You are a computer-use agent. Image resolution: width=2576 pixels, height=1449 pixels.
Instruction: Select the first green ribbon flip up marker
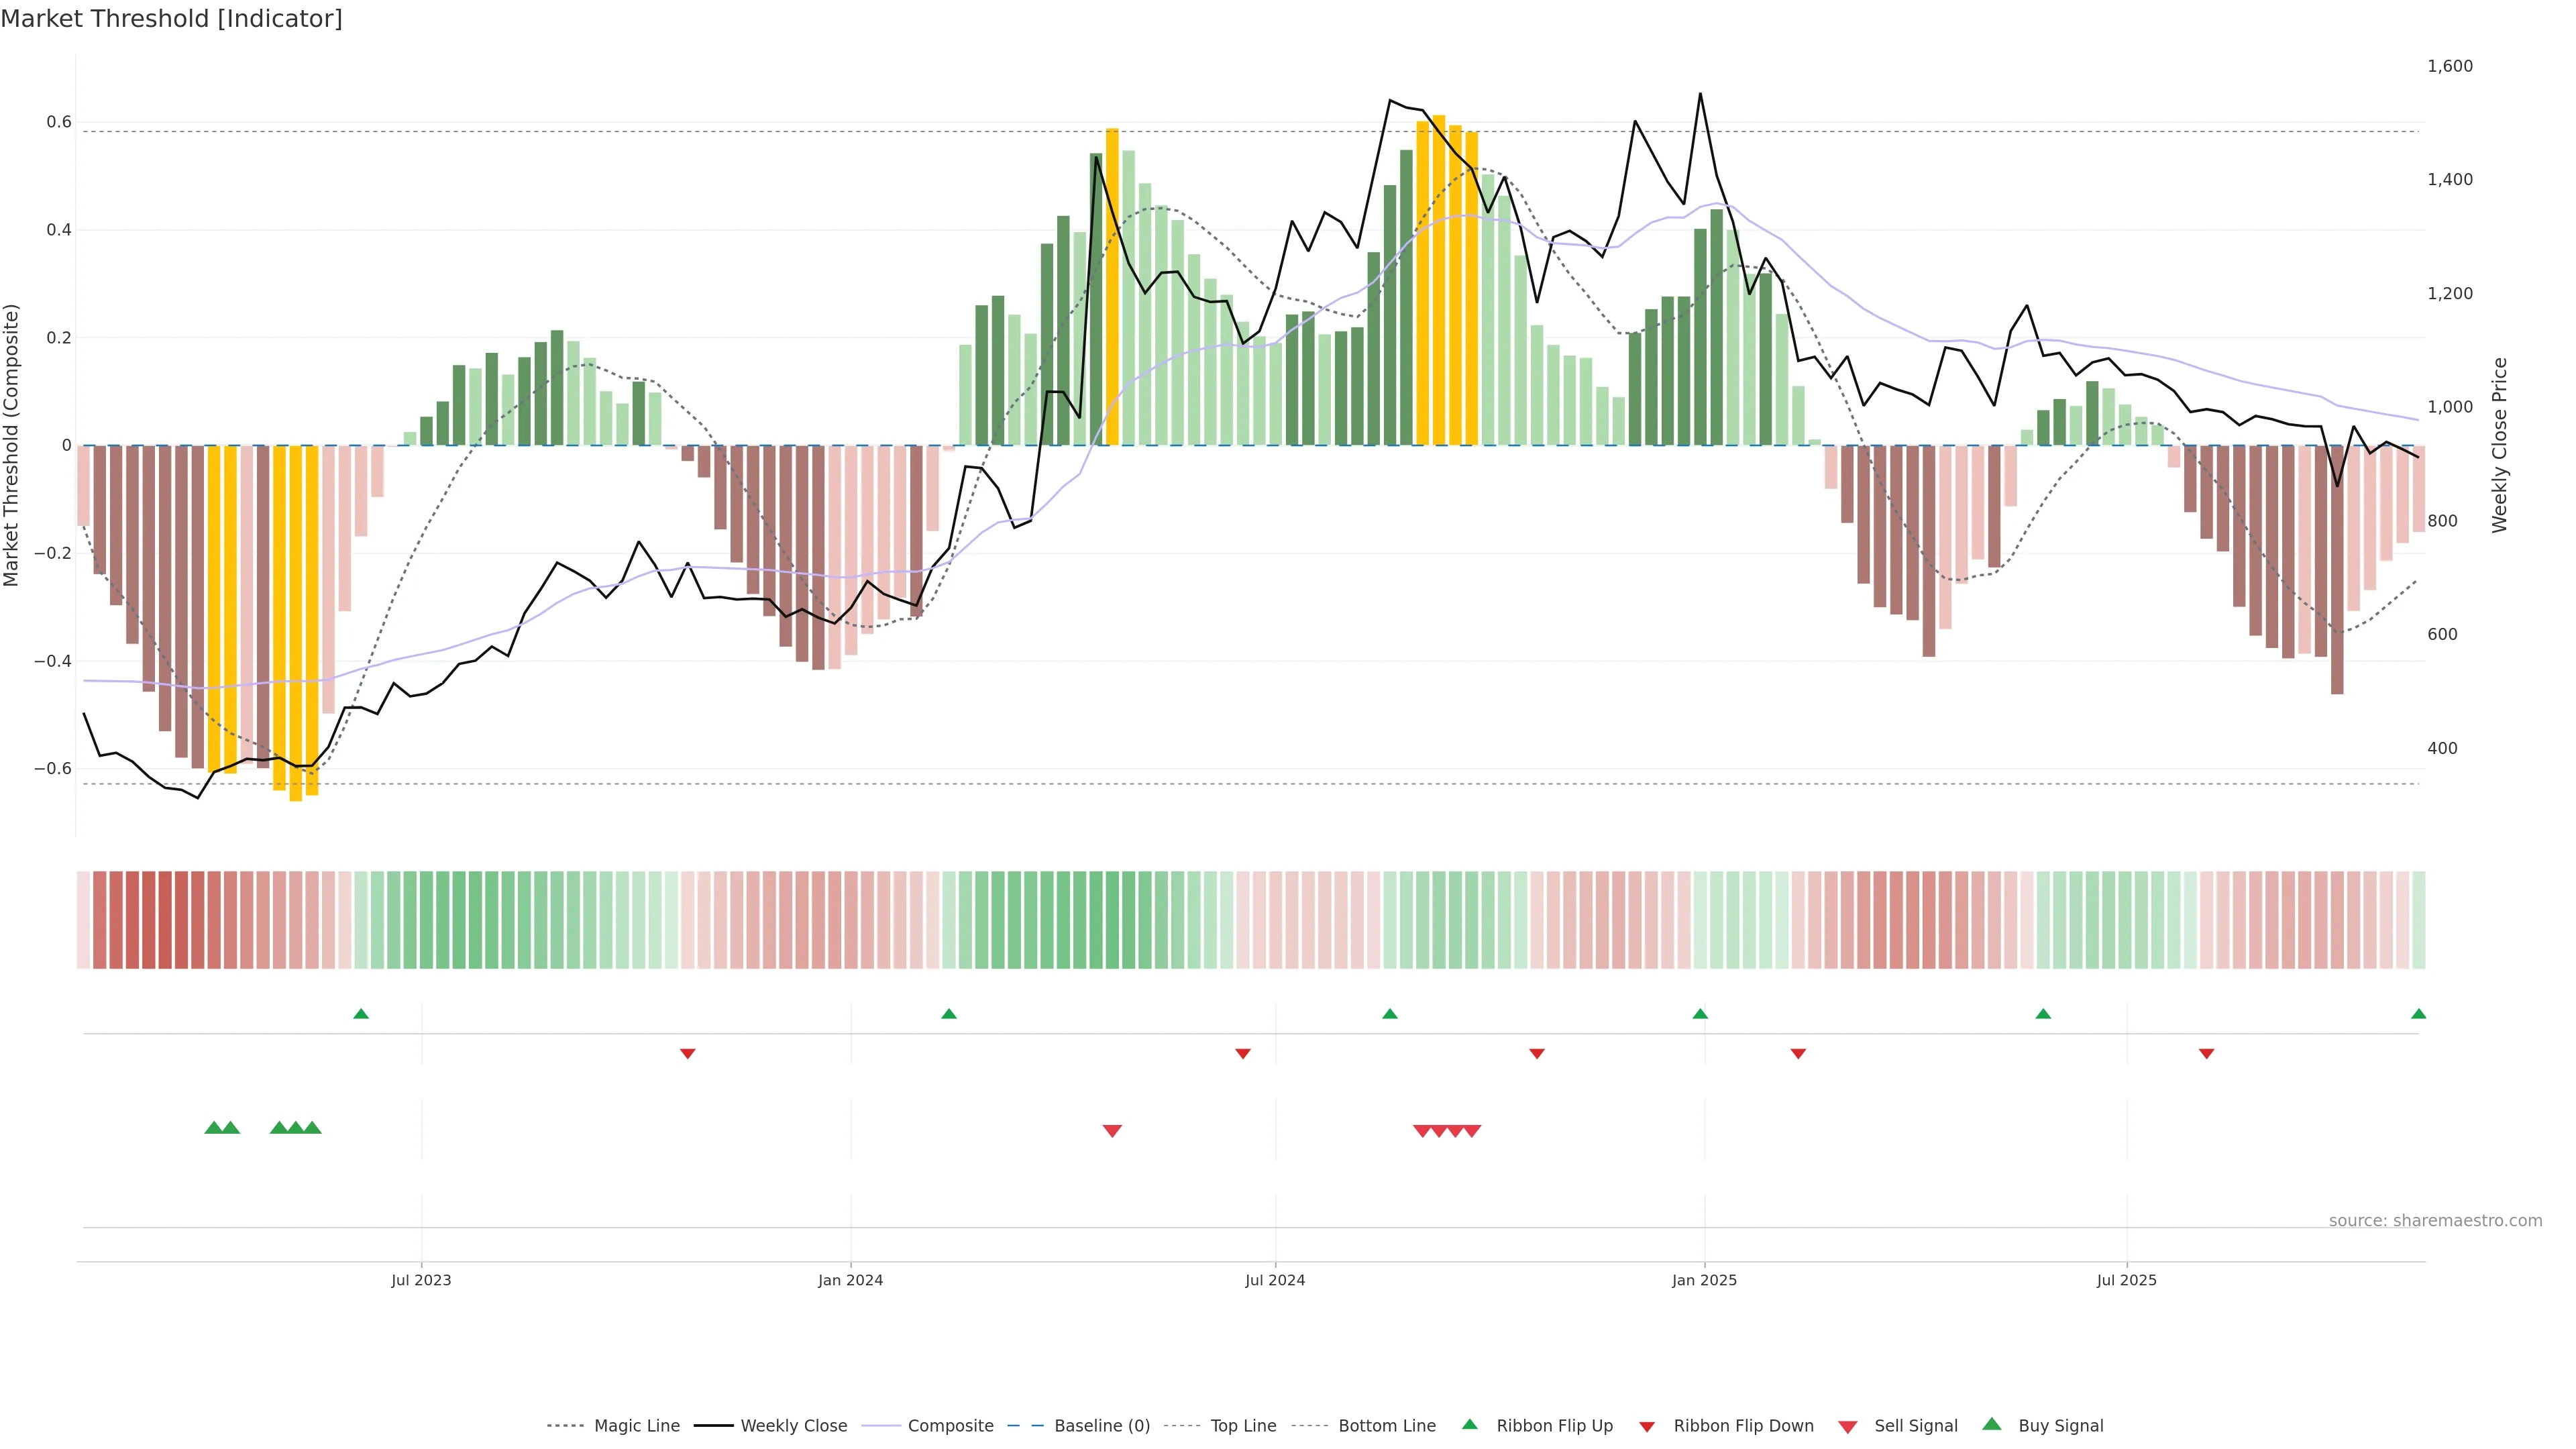tap(361, 1014)
